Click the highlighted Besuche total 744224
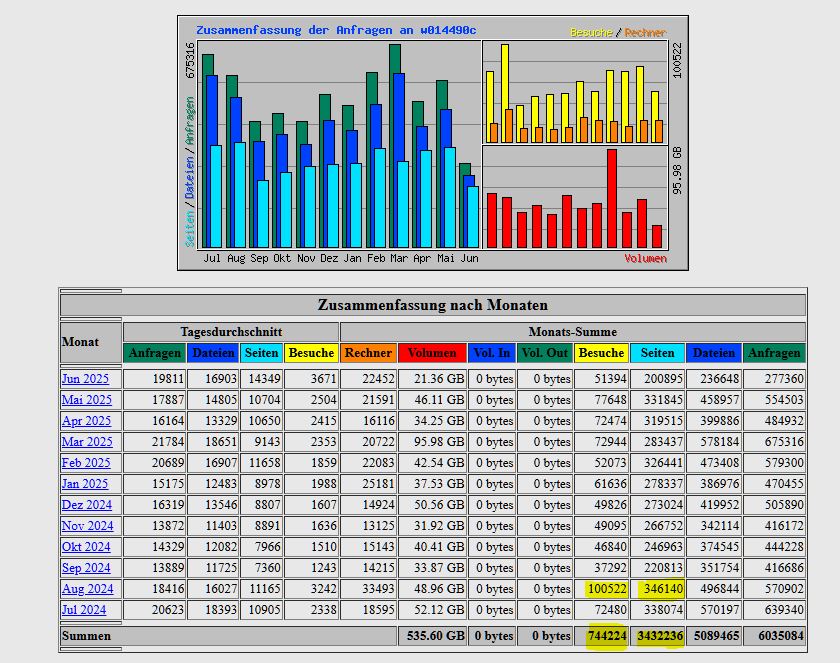The height and width of the screenshot is (663, 840). 605,636
